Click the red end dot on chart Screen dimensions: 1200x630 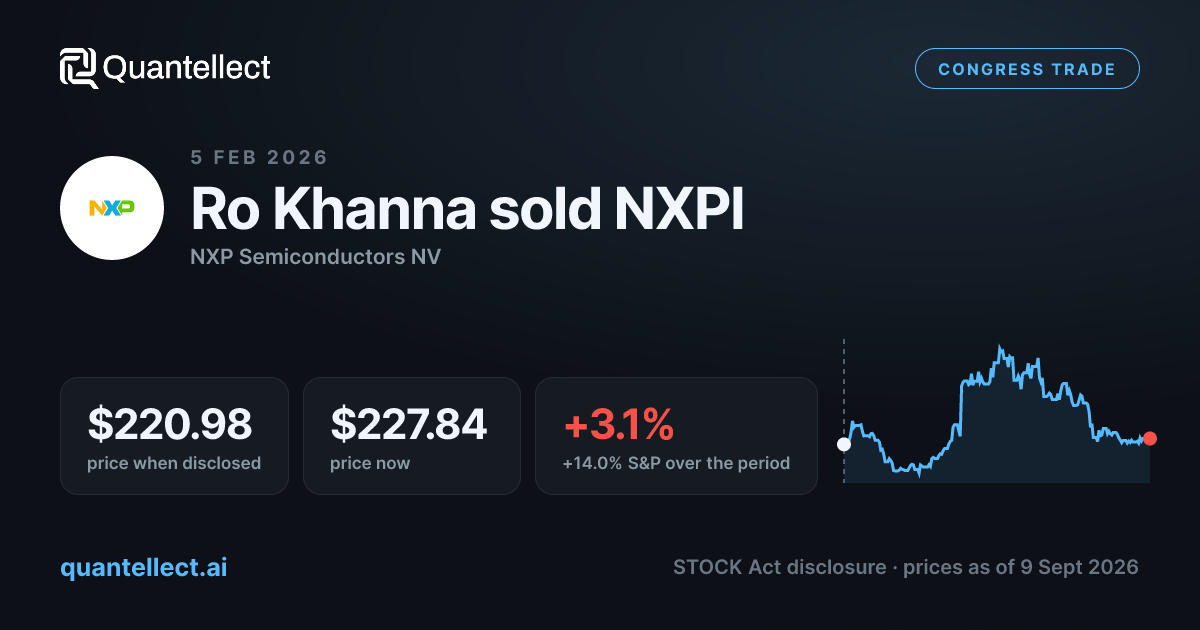1150,438
